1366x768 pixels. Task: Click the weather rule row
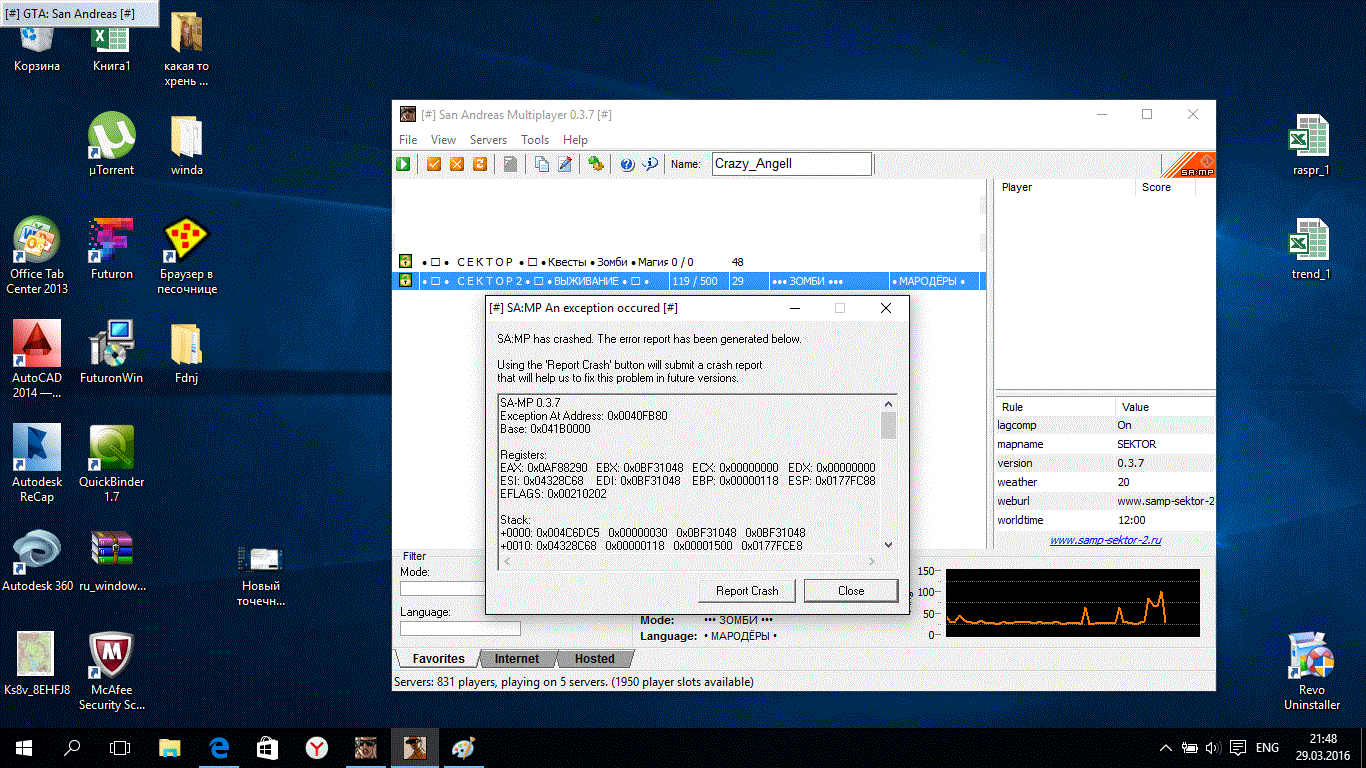pyautogui.click(x=1105, y=482)
